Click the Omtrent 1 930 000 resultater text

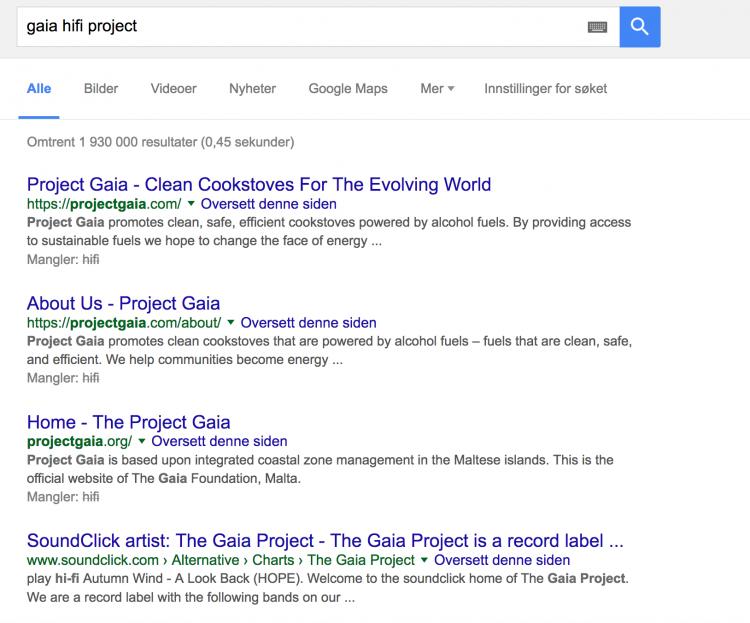(160, 142)
